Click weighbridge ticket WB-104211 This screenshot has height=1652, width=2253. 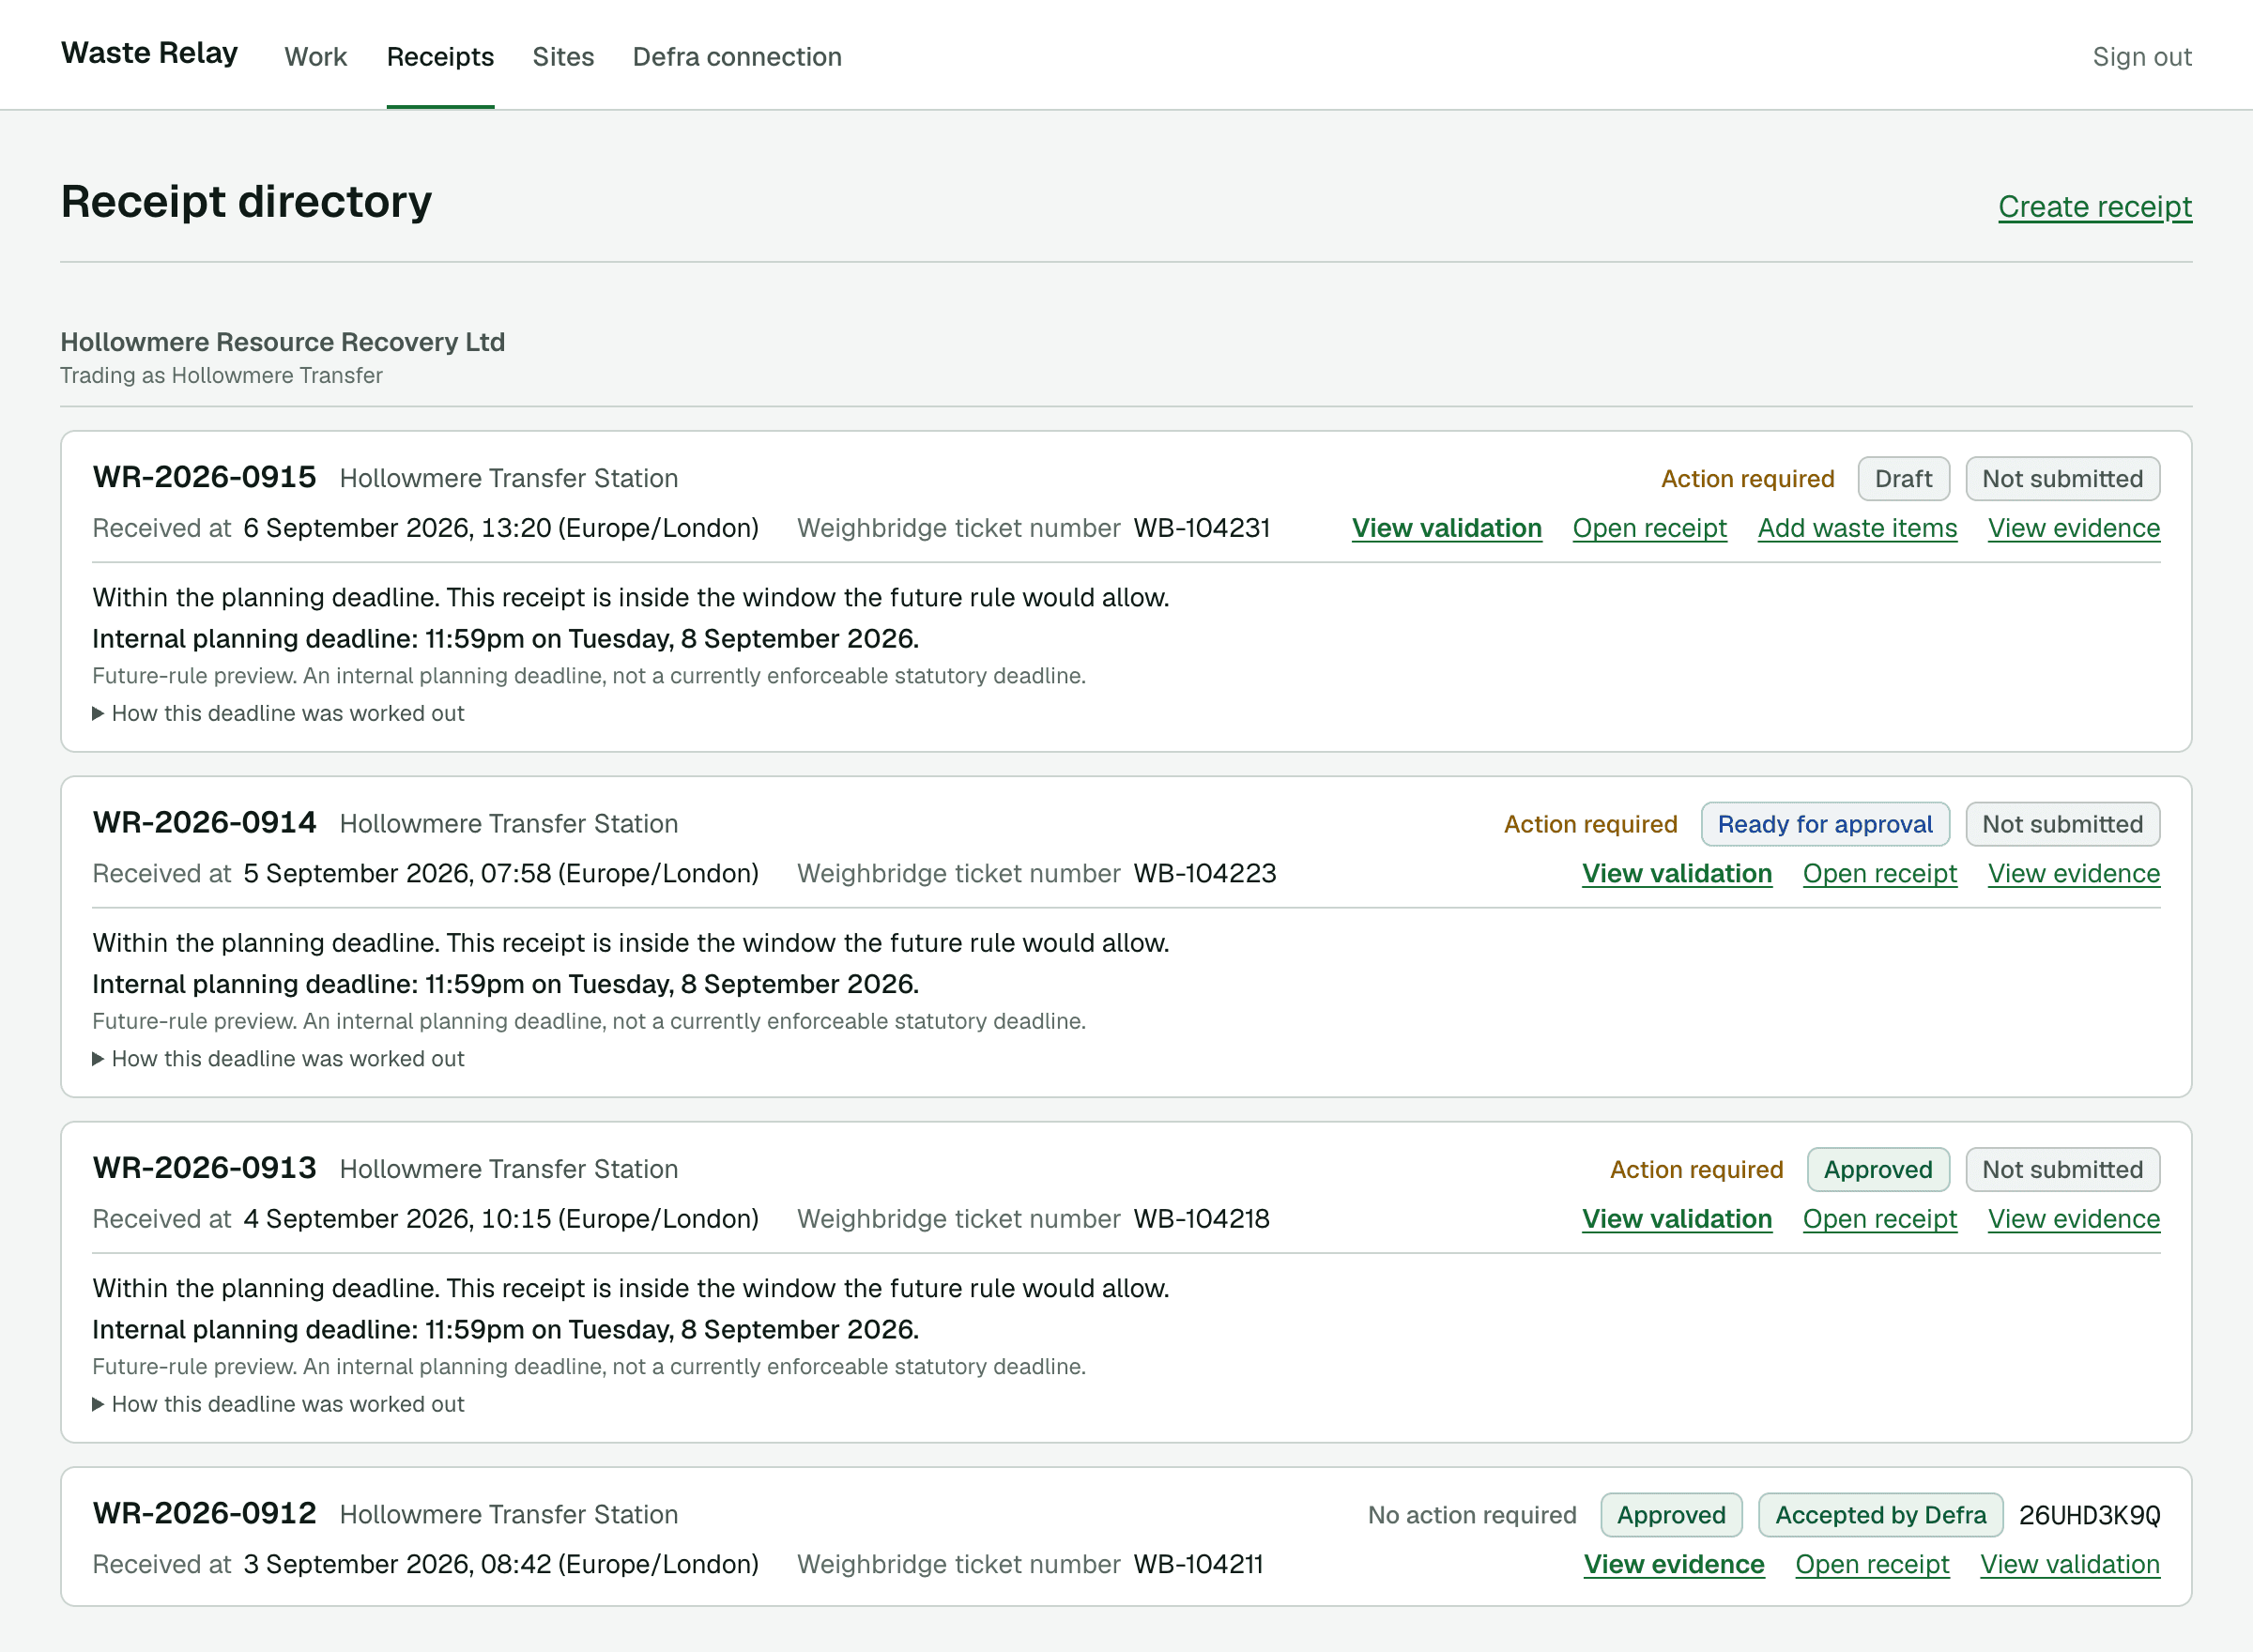click(x=1198, y=1564)
